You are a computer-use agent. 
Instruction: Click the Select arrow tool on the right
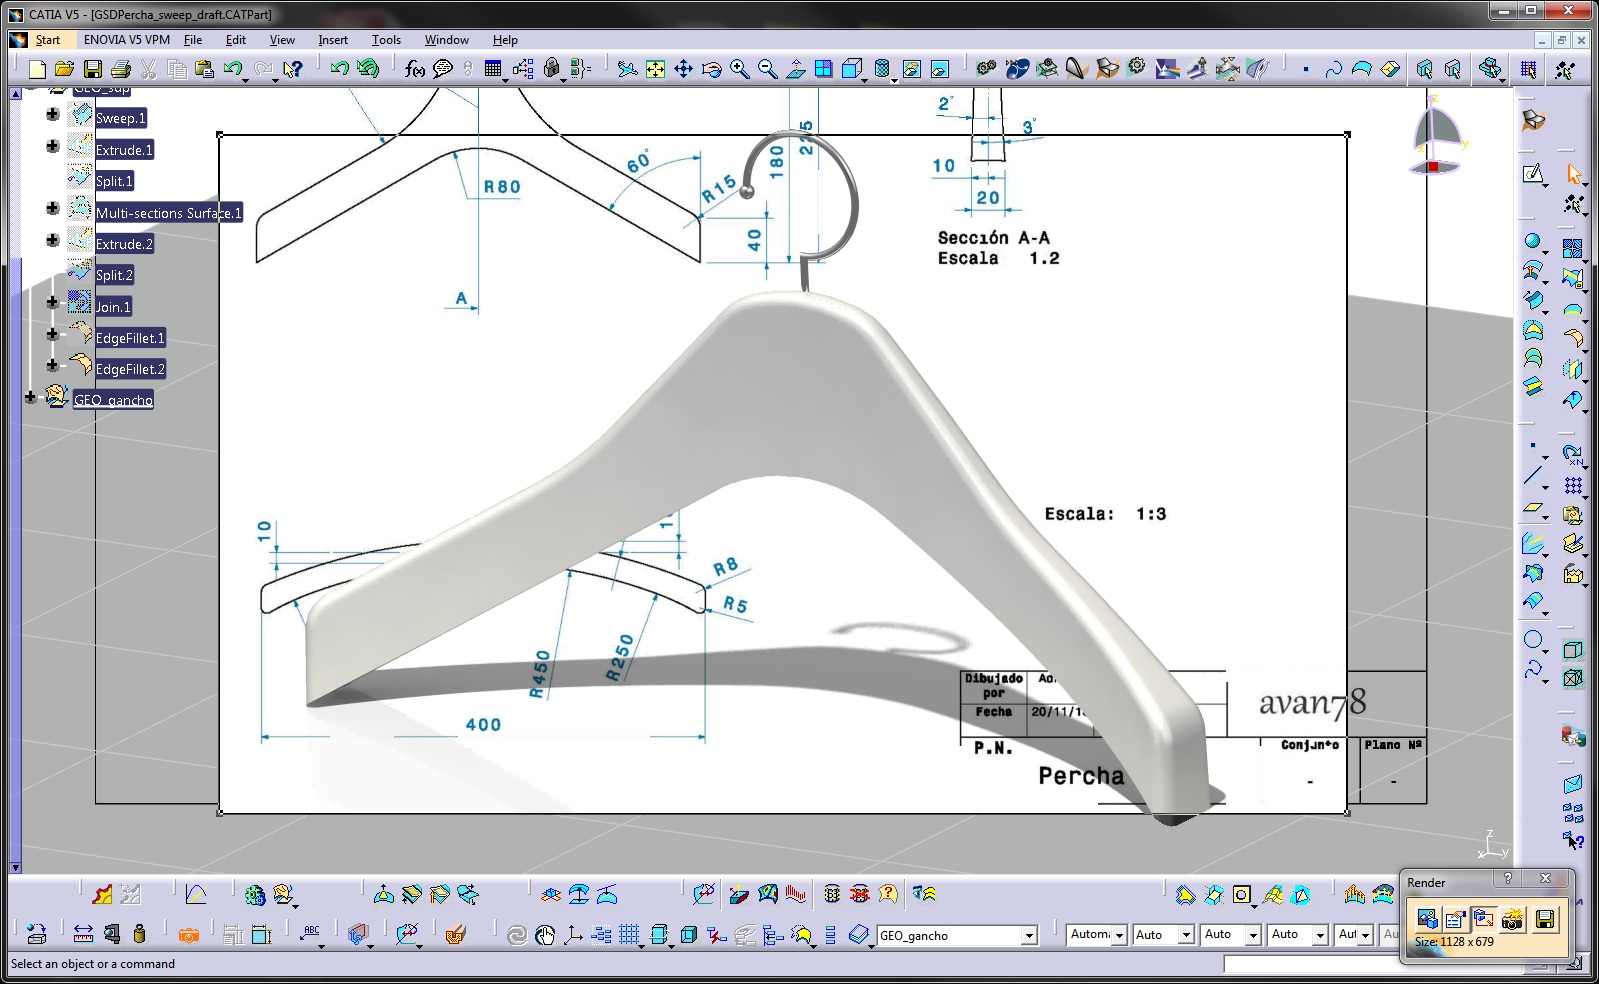click(1573, 174)
